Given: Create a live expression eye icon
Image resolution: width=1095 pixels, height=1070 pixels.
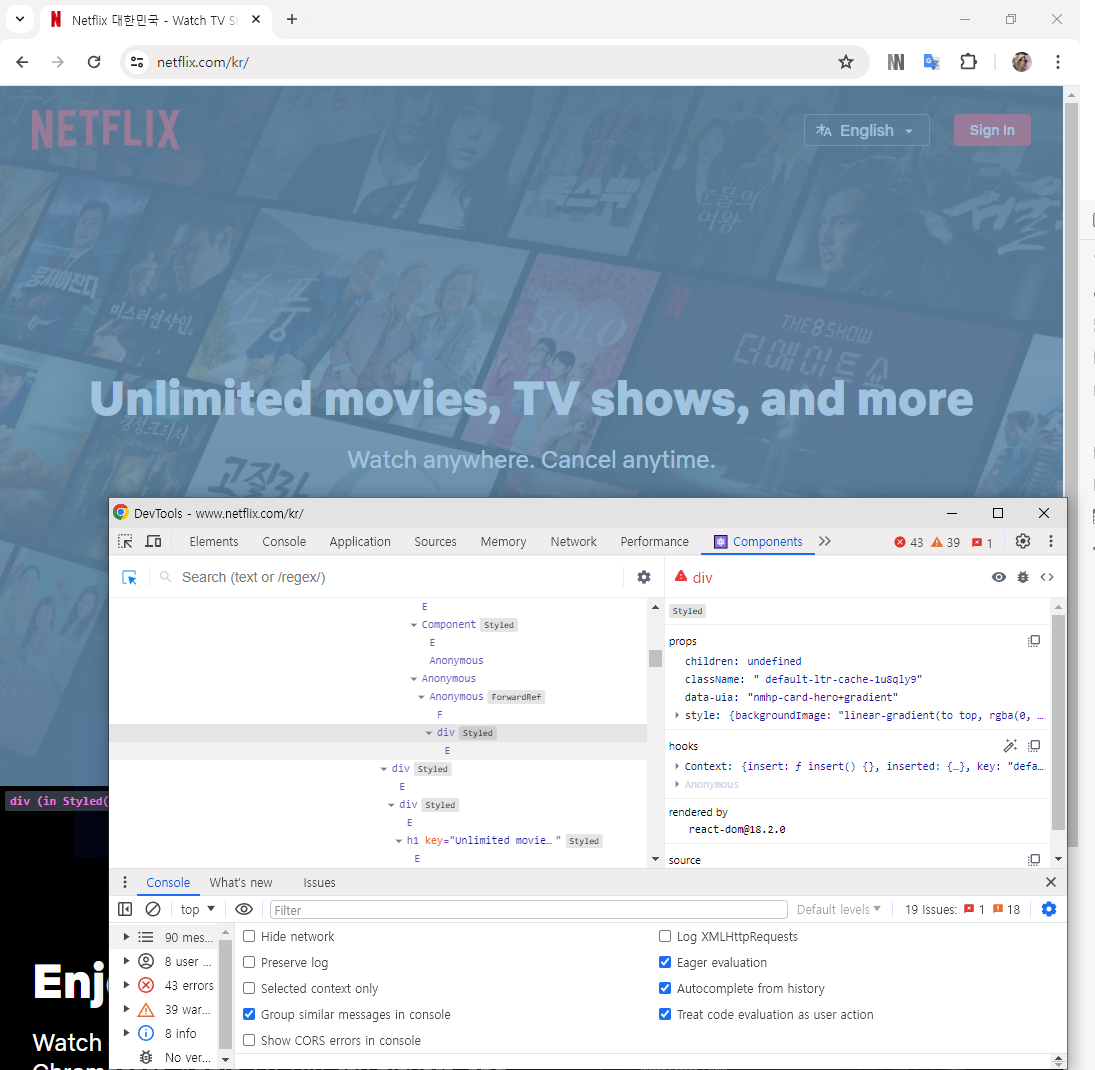Looking at the screenshot, I should point(244,909).
